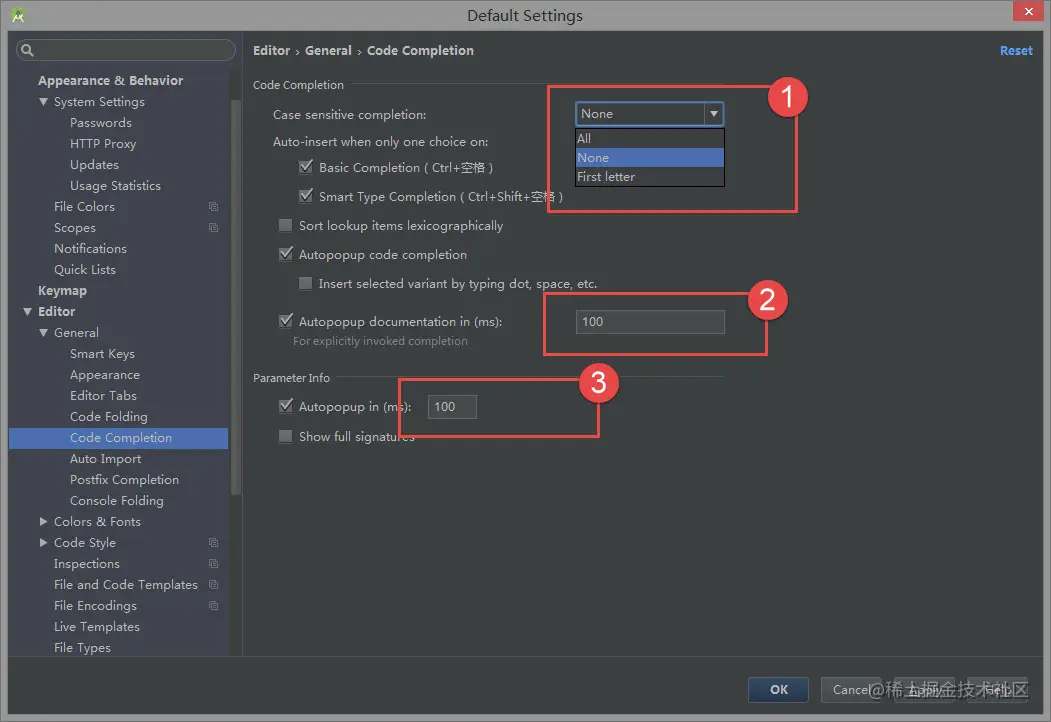
Task: Enable Show full signatures checkbox
Action: (x=286, y=436)
